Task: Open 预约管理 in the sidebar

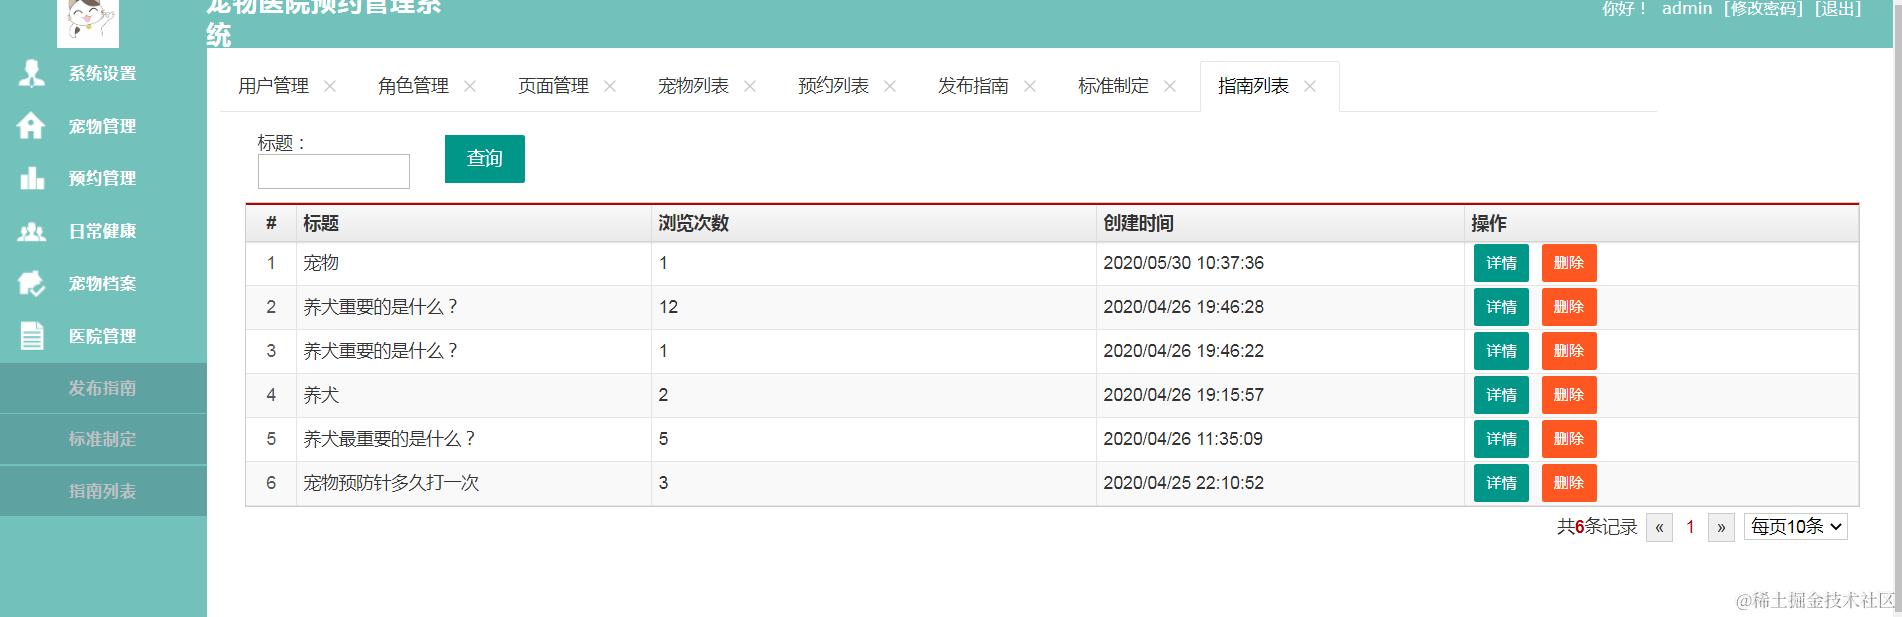Action: click(102, 178)
